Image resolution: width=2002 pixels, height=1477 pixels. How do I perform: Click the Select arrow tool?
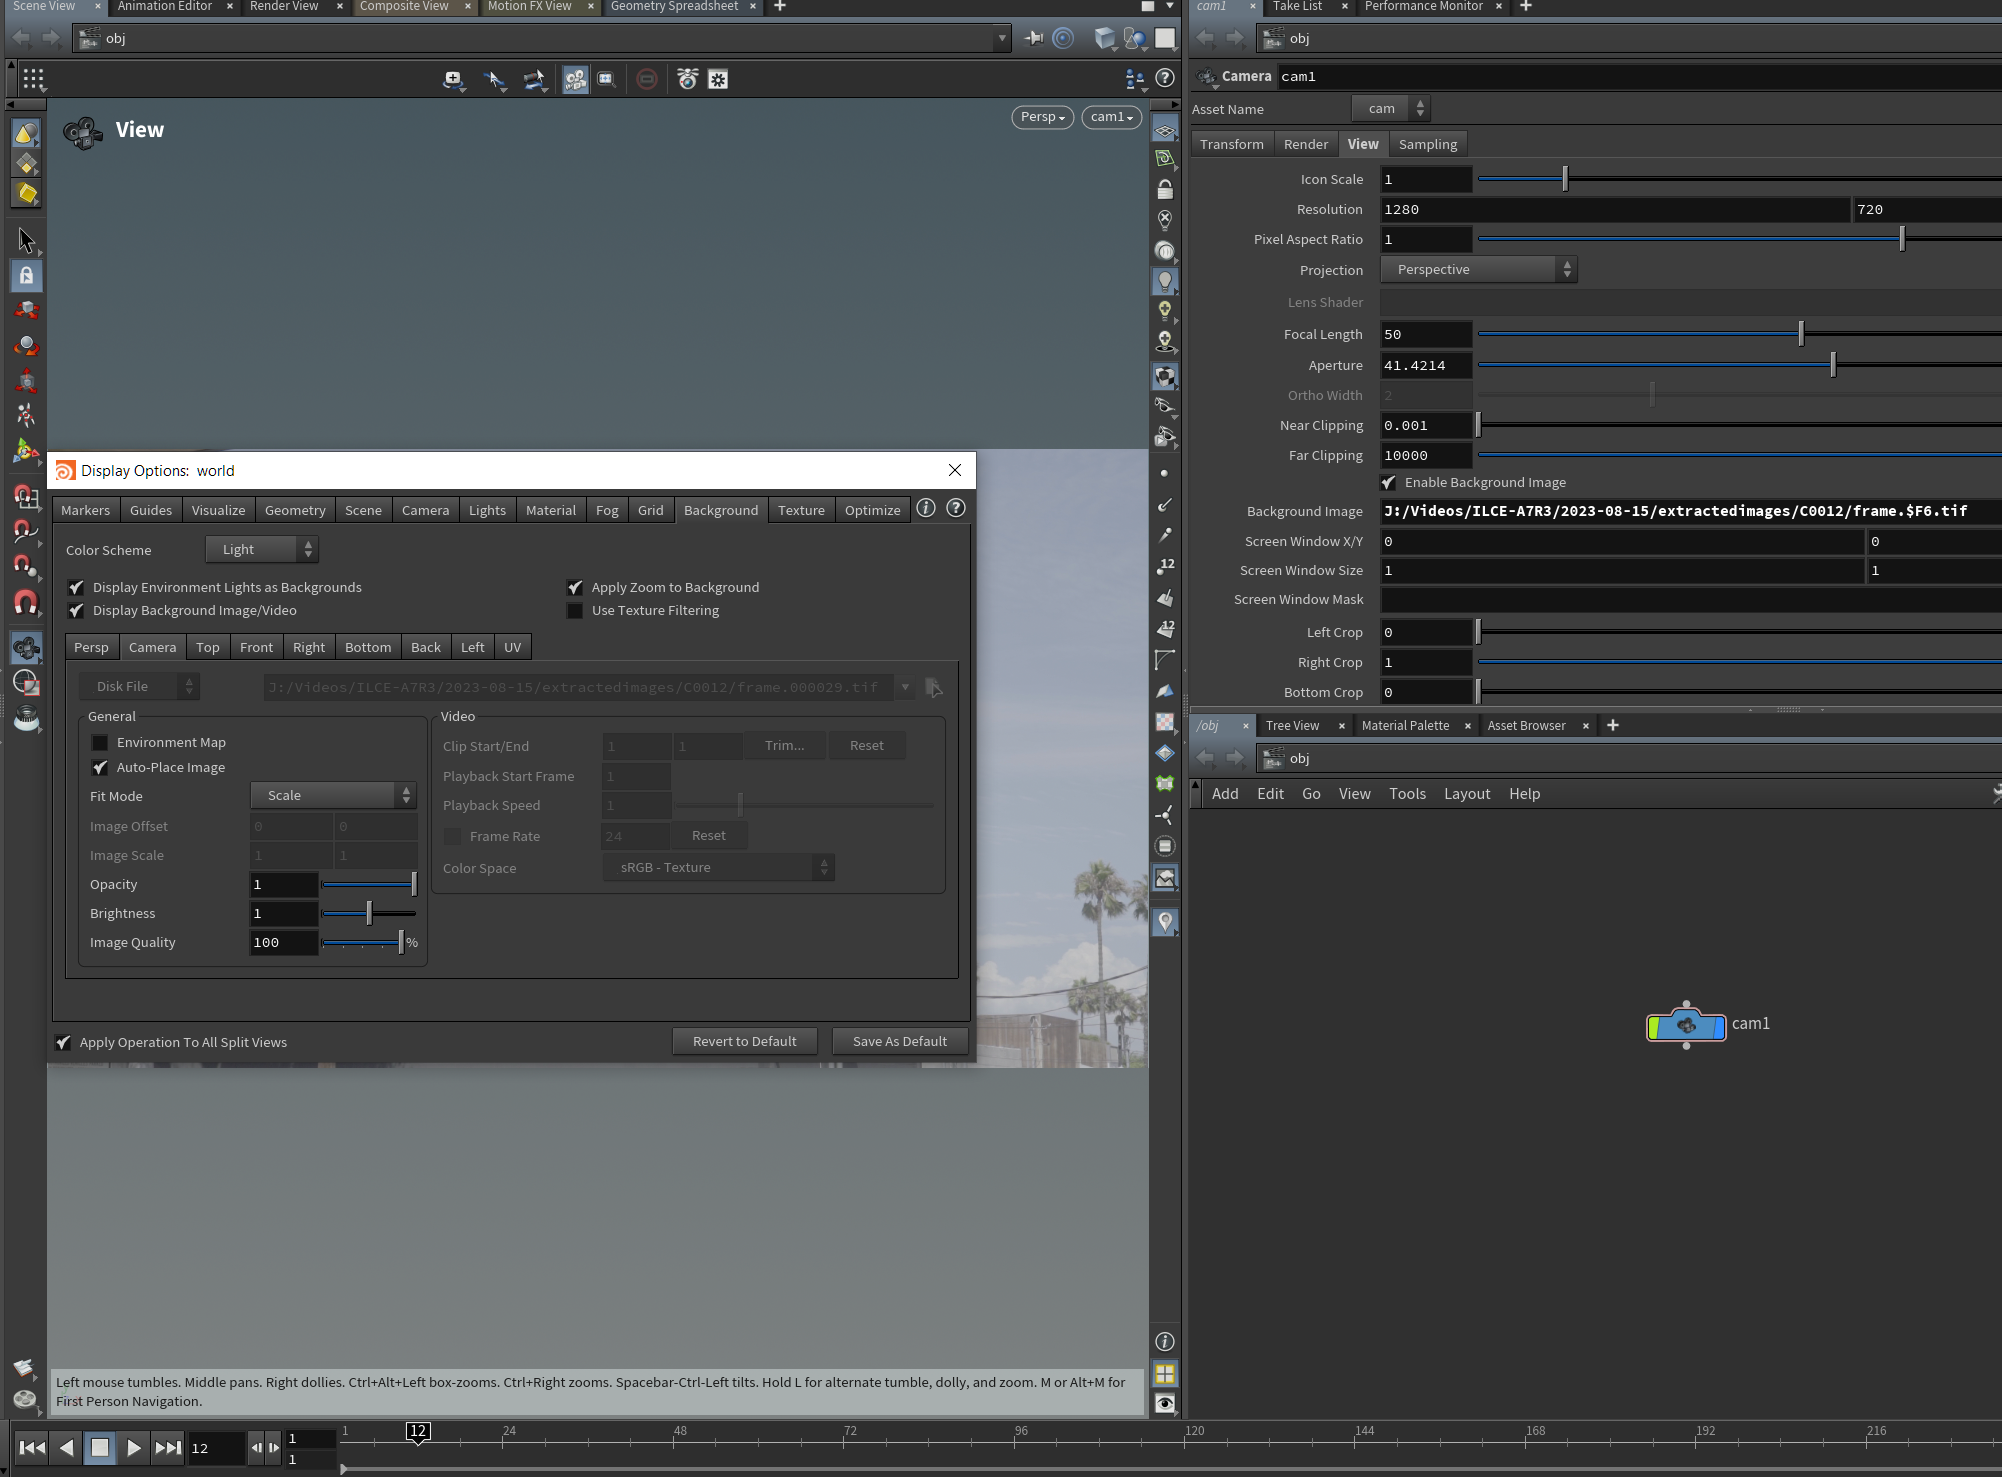point(26,240)
